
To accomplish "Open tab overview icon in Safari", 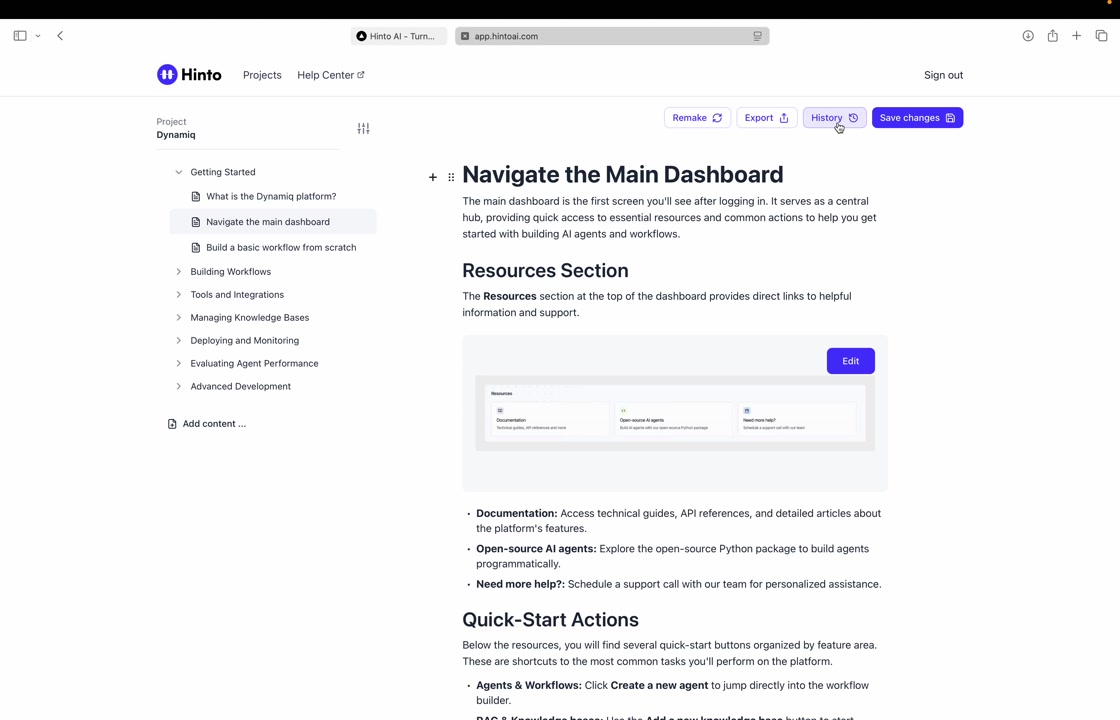I will (x=1101, y=36).
